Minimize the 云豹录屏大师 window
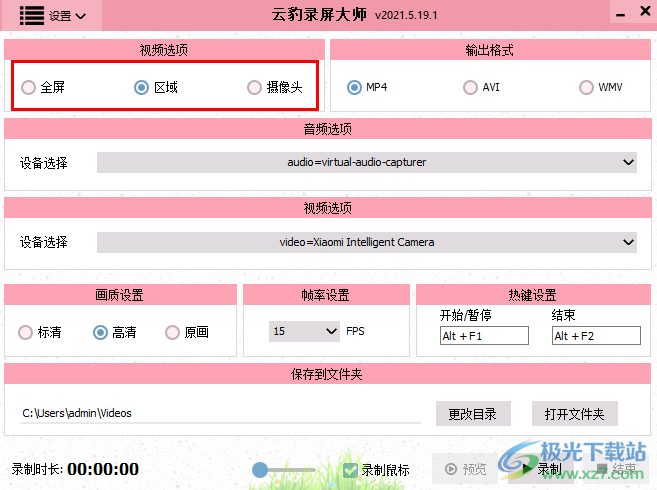 pos(621,15)
